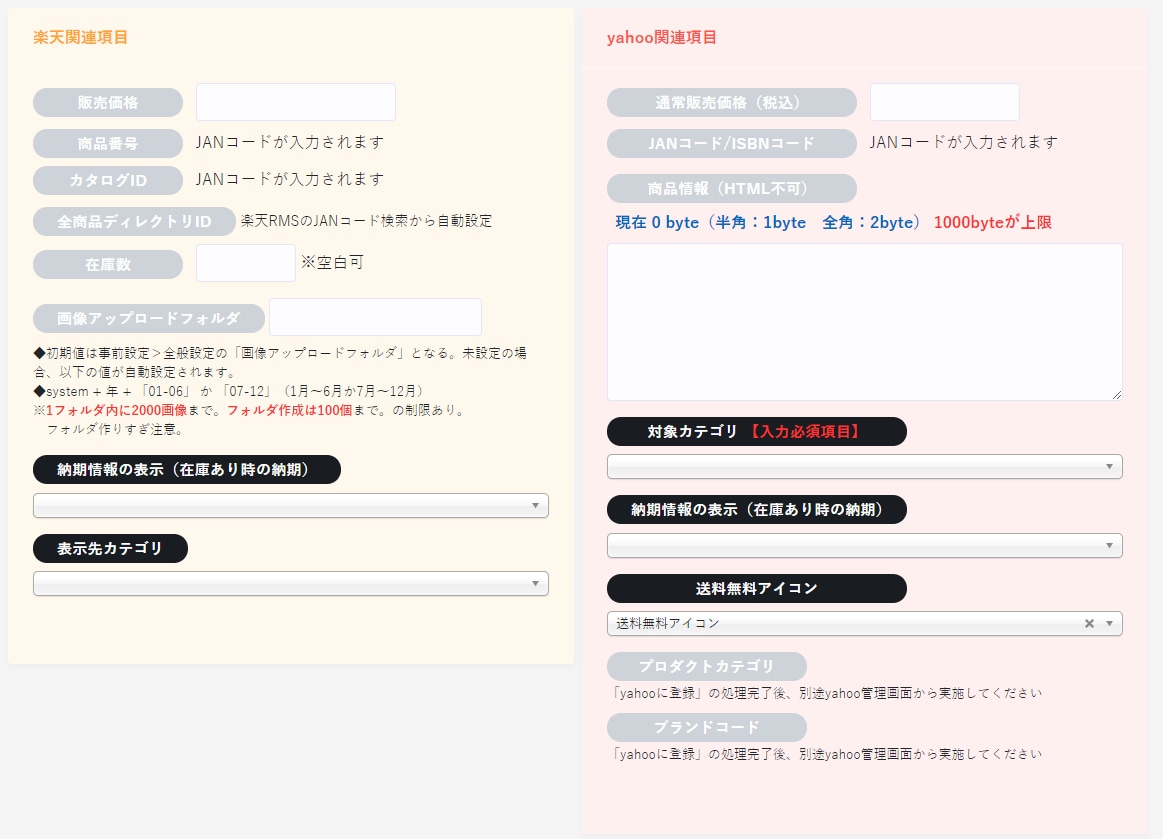The image size is (1163, 839).
Task: Click the 商品番号 label pill
Action: click(108, 143)
